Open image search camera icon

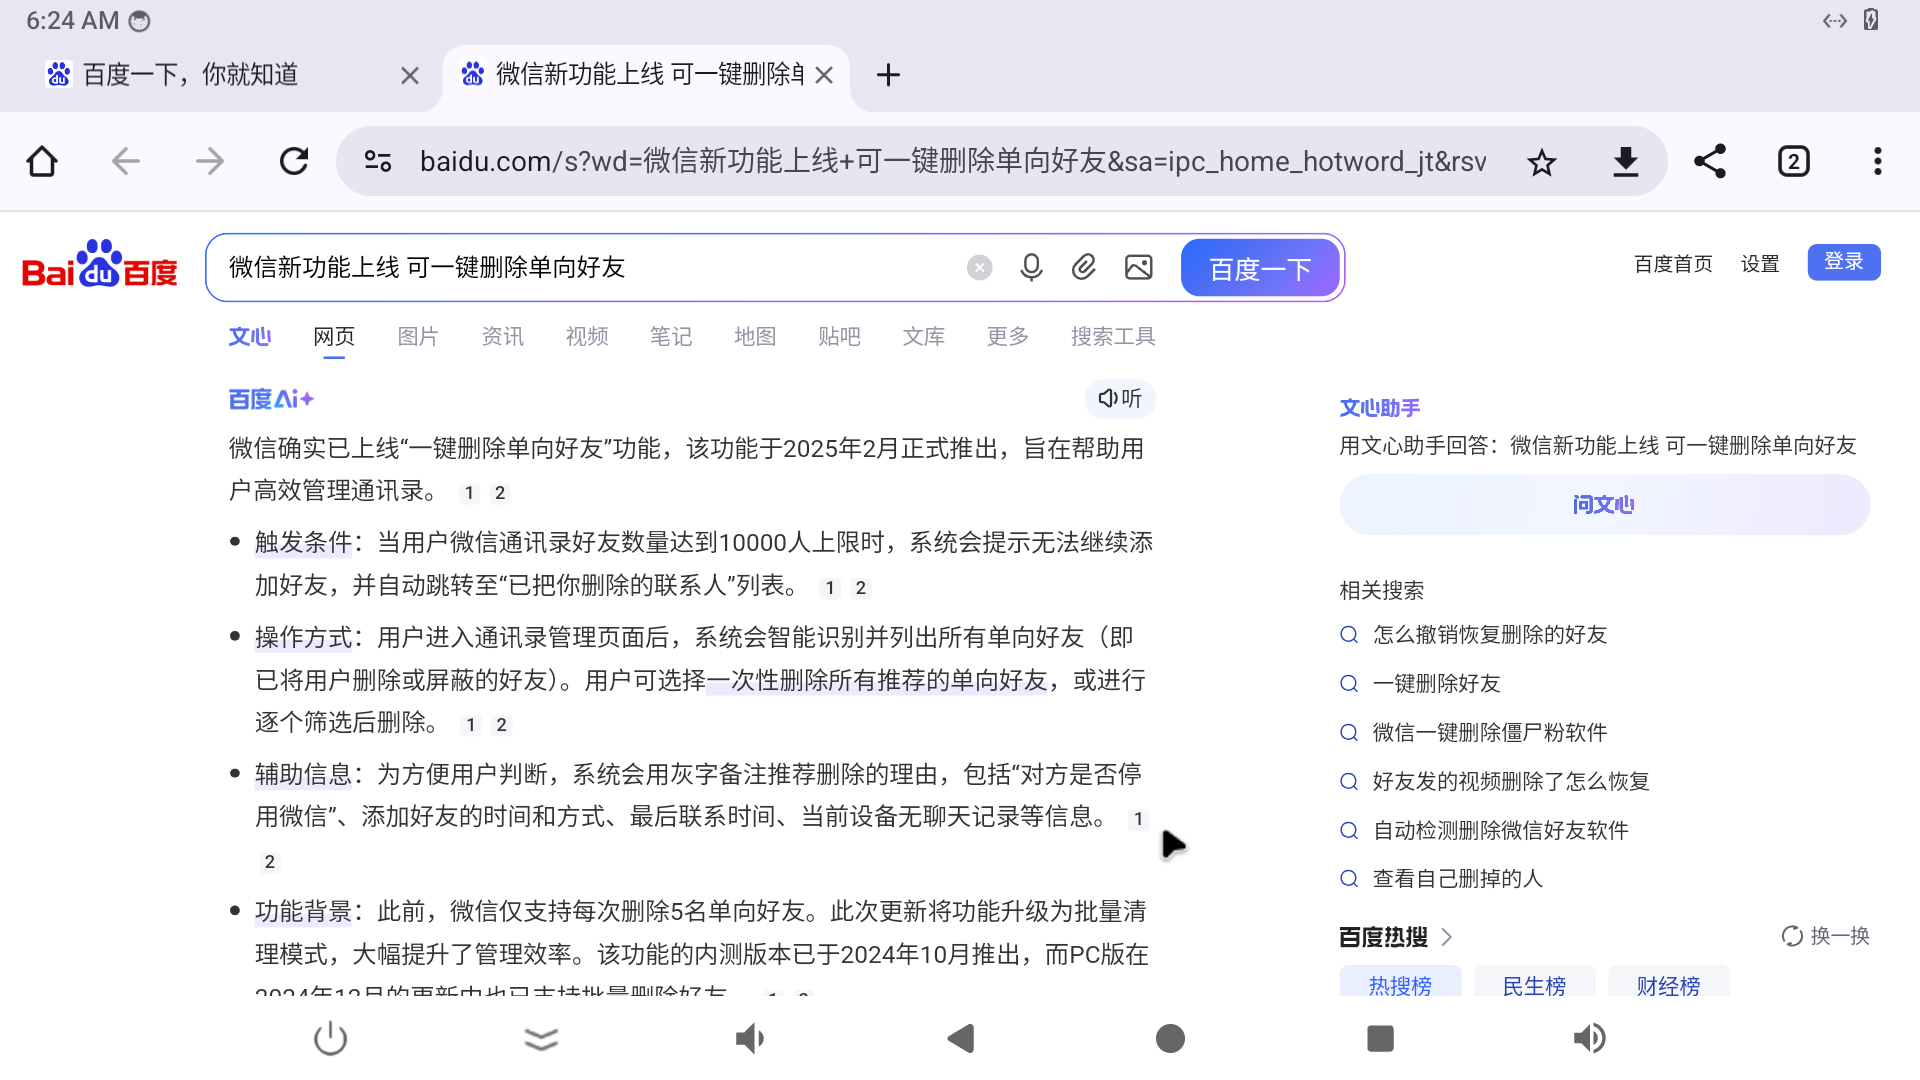1138,267
